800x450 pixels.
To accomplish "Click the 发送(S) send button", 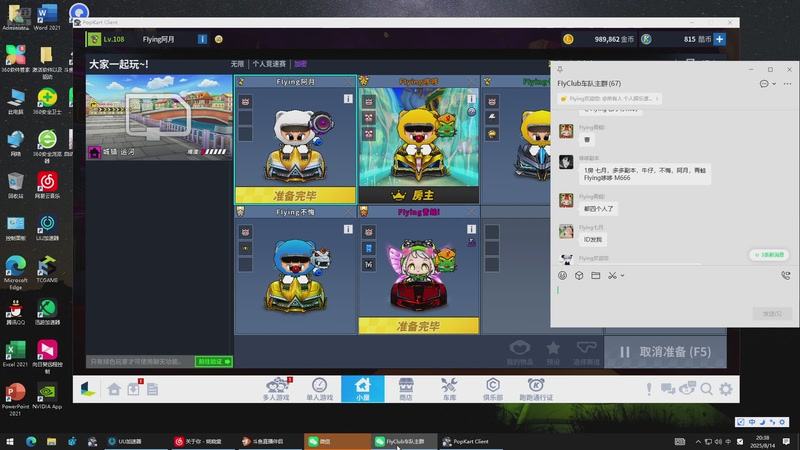I will click(x=772, y=314).
